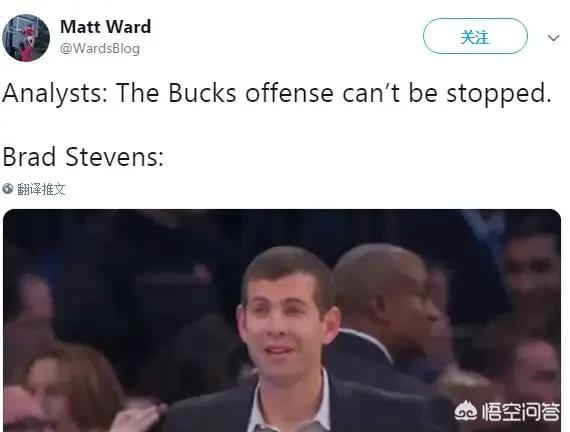The height and width of the screenshot is (432, 570).
Task: Click the word "stopped." in the tweet
Action: 499,94
